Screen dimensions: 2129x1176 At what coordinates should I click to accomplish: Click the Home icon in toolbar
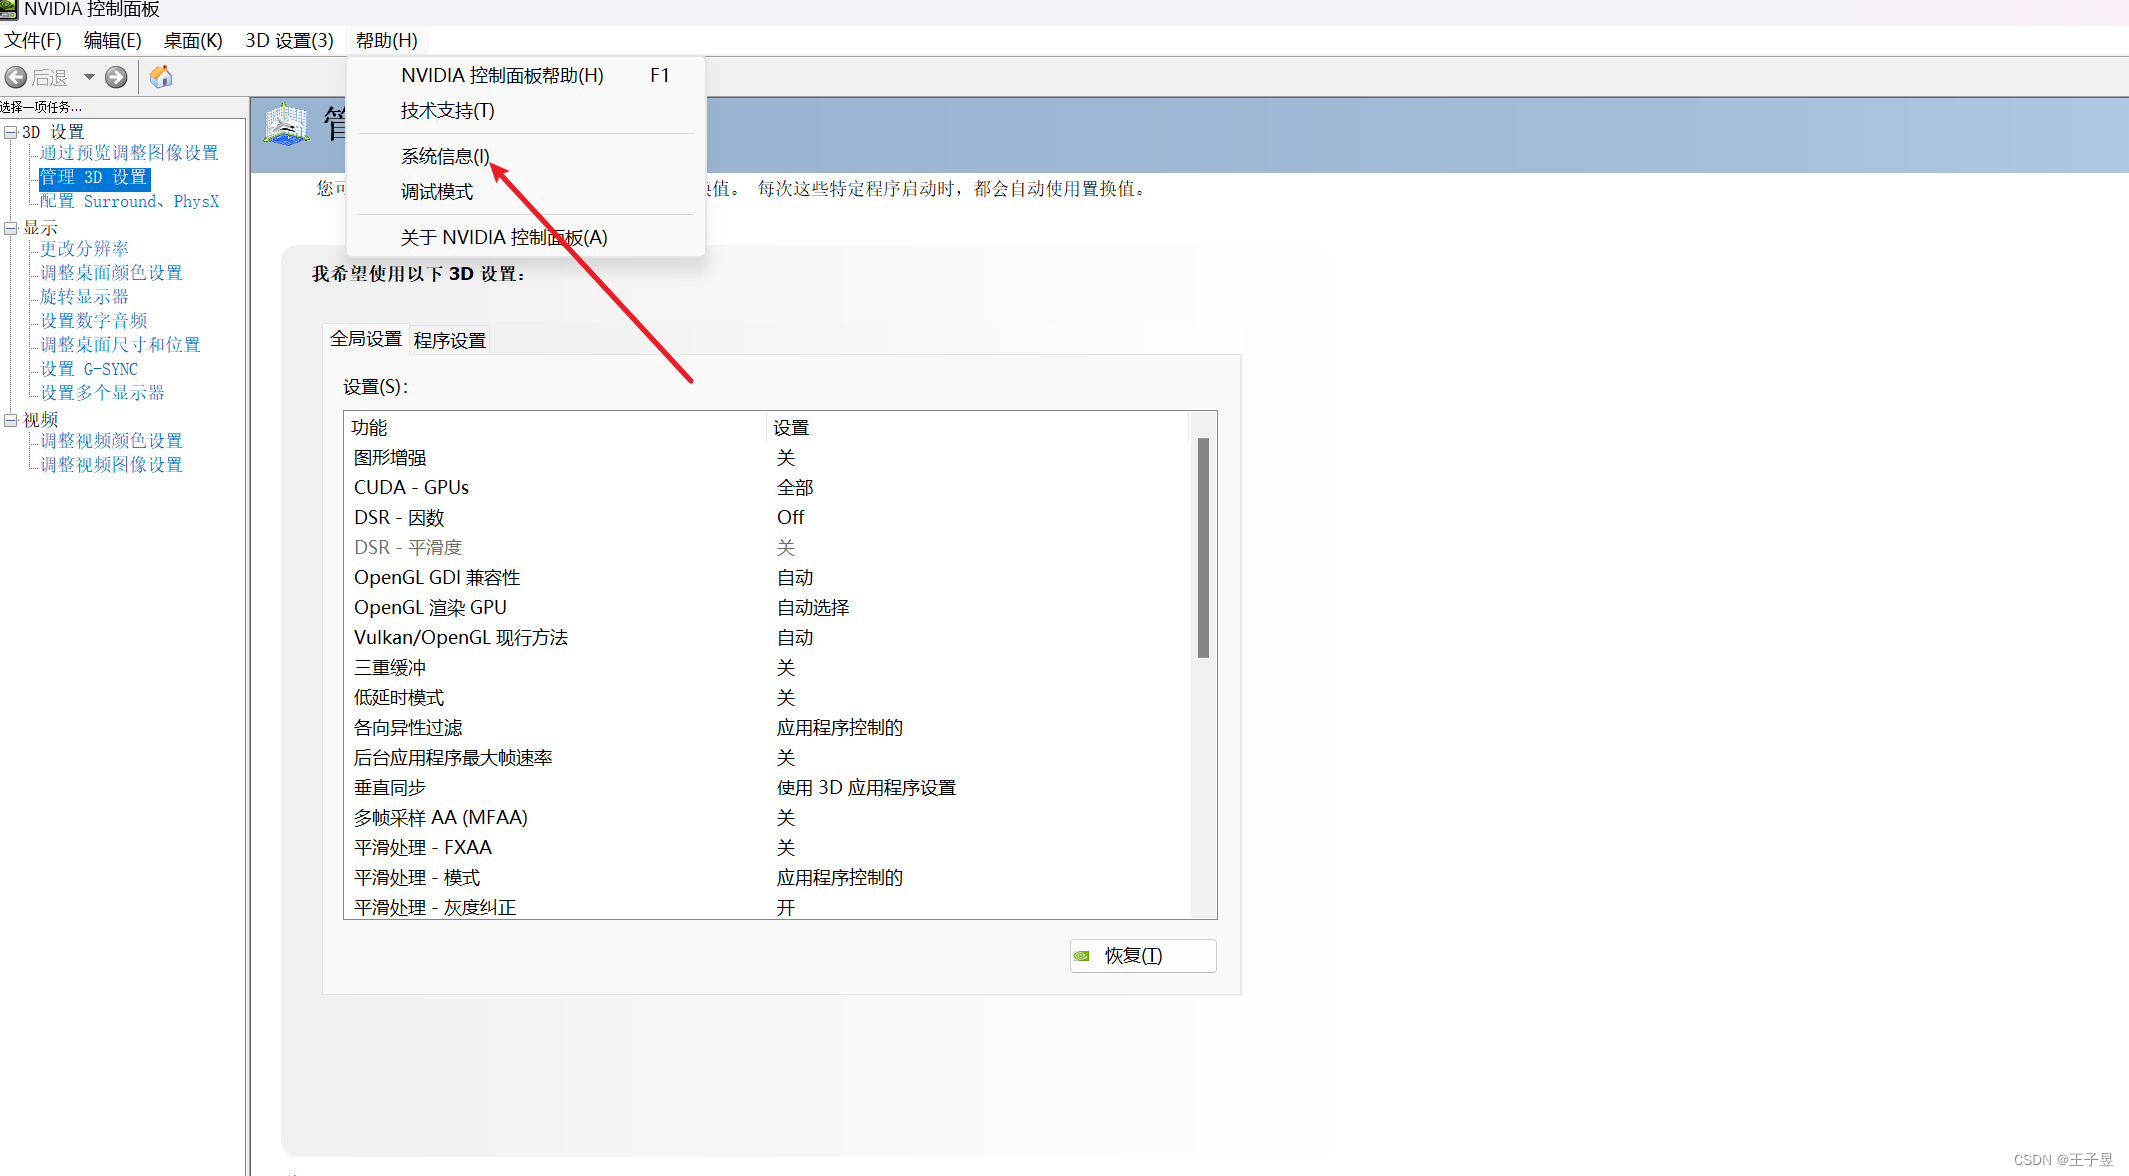(161, 77)
